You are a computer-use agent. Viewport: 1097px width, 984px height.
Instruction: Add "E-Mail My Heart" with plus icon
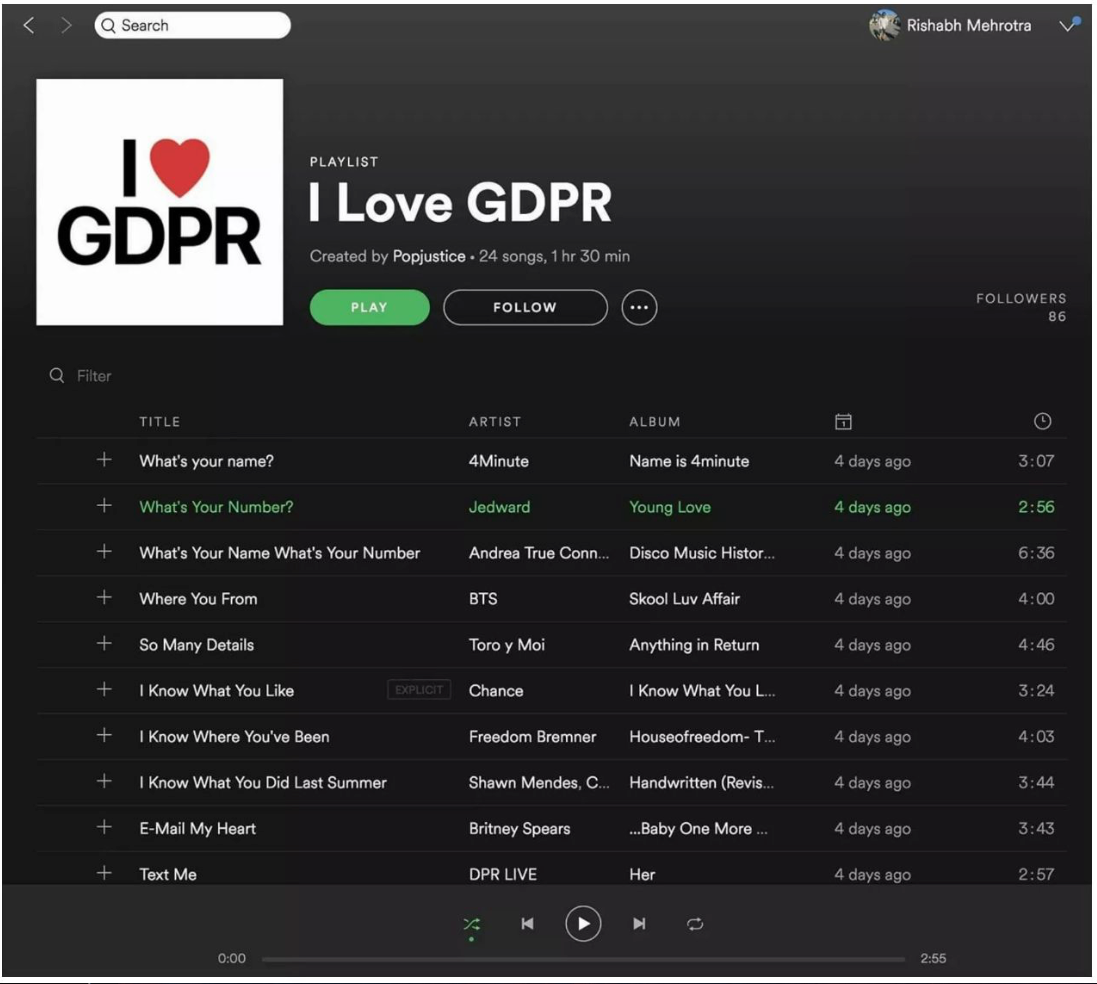tap(104, 827)
